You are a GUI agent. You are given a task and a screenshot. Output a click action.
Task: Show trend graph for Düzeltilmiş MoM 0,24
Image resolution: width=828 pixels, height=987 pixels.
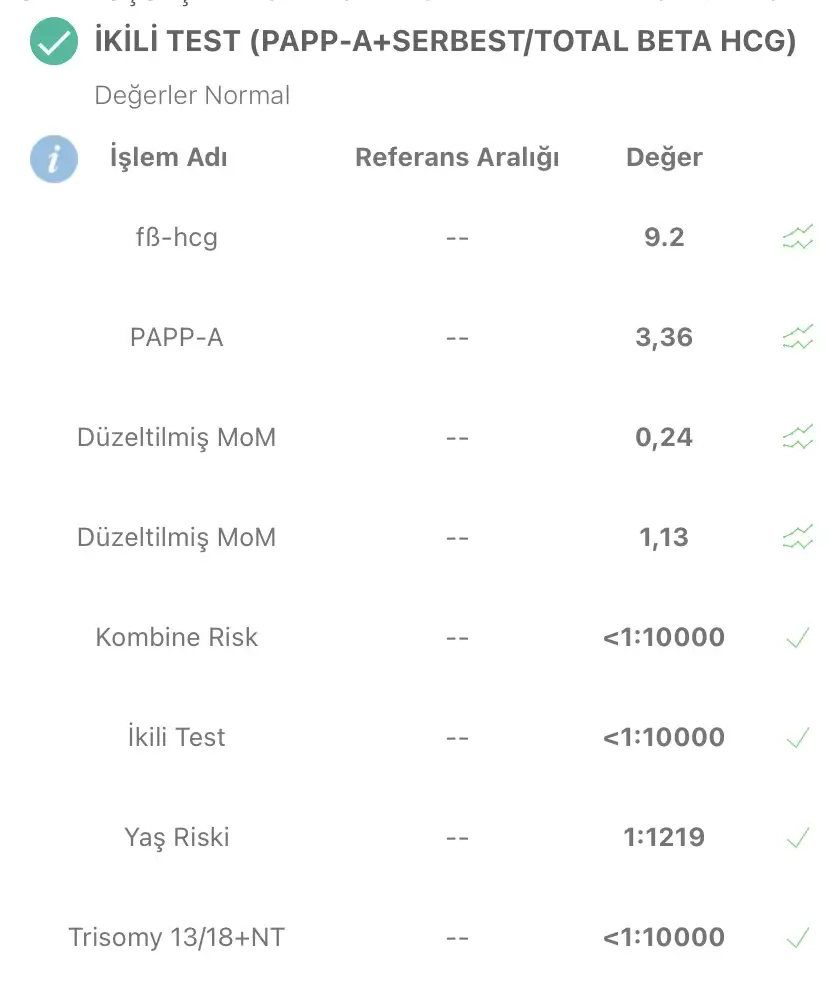point(798,437)
